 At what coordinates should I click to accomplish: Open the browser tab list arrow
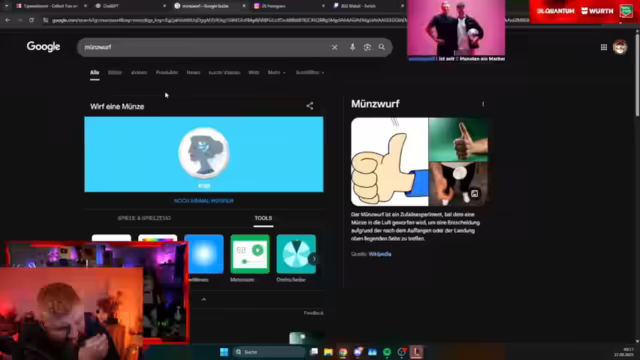tap(7, 6)
